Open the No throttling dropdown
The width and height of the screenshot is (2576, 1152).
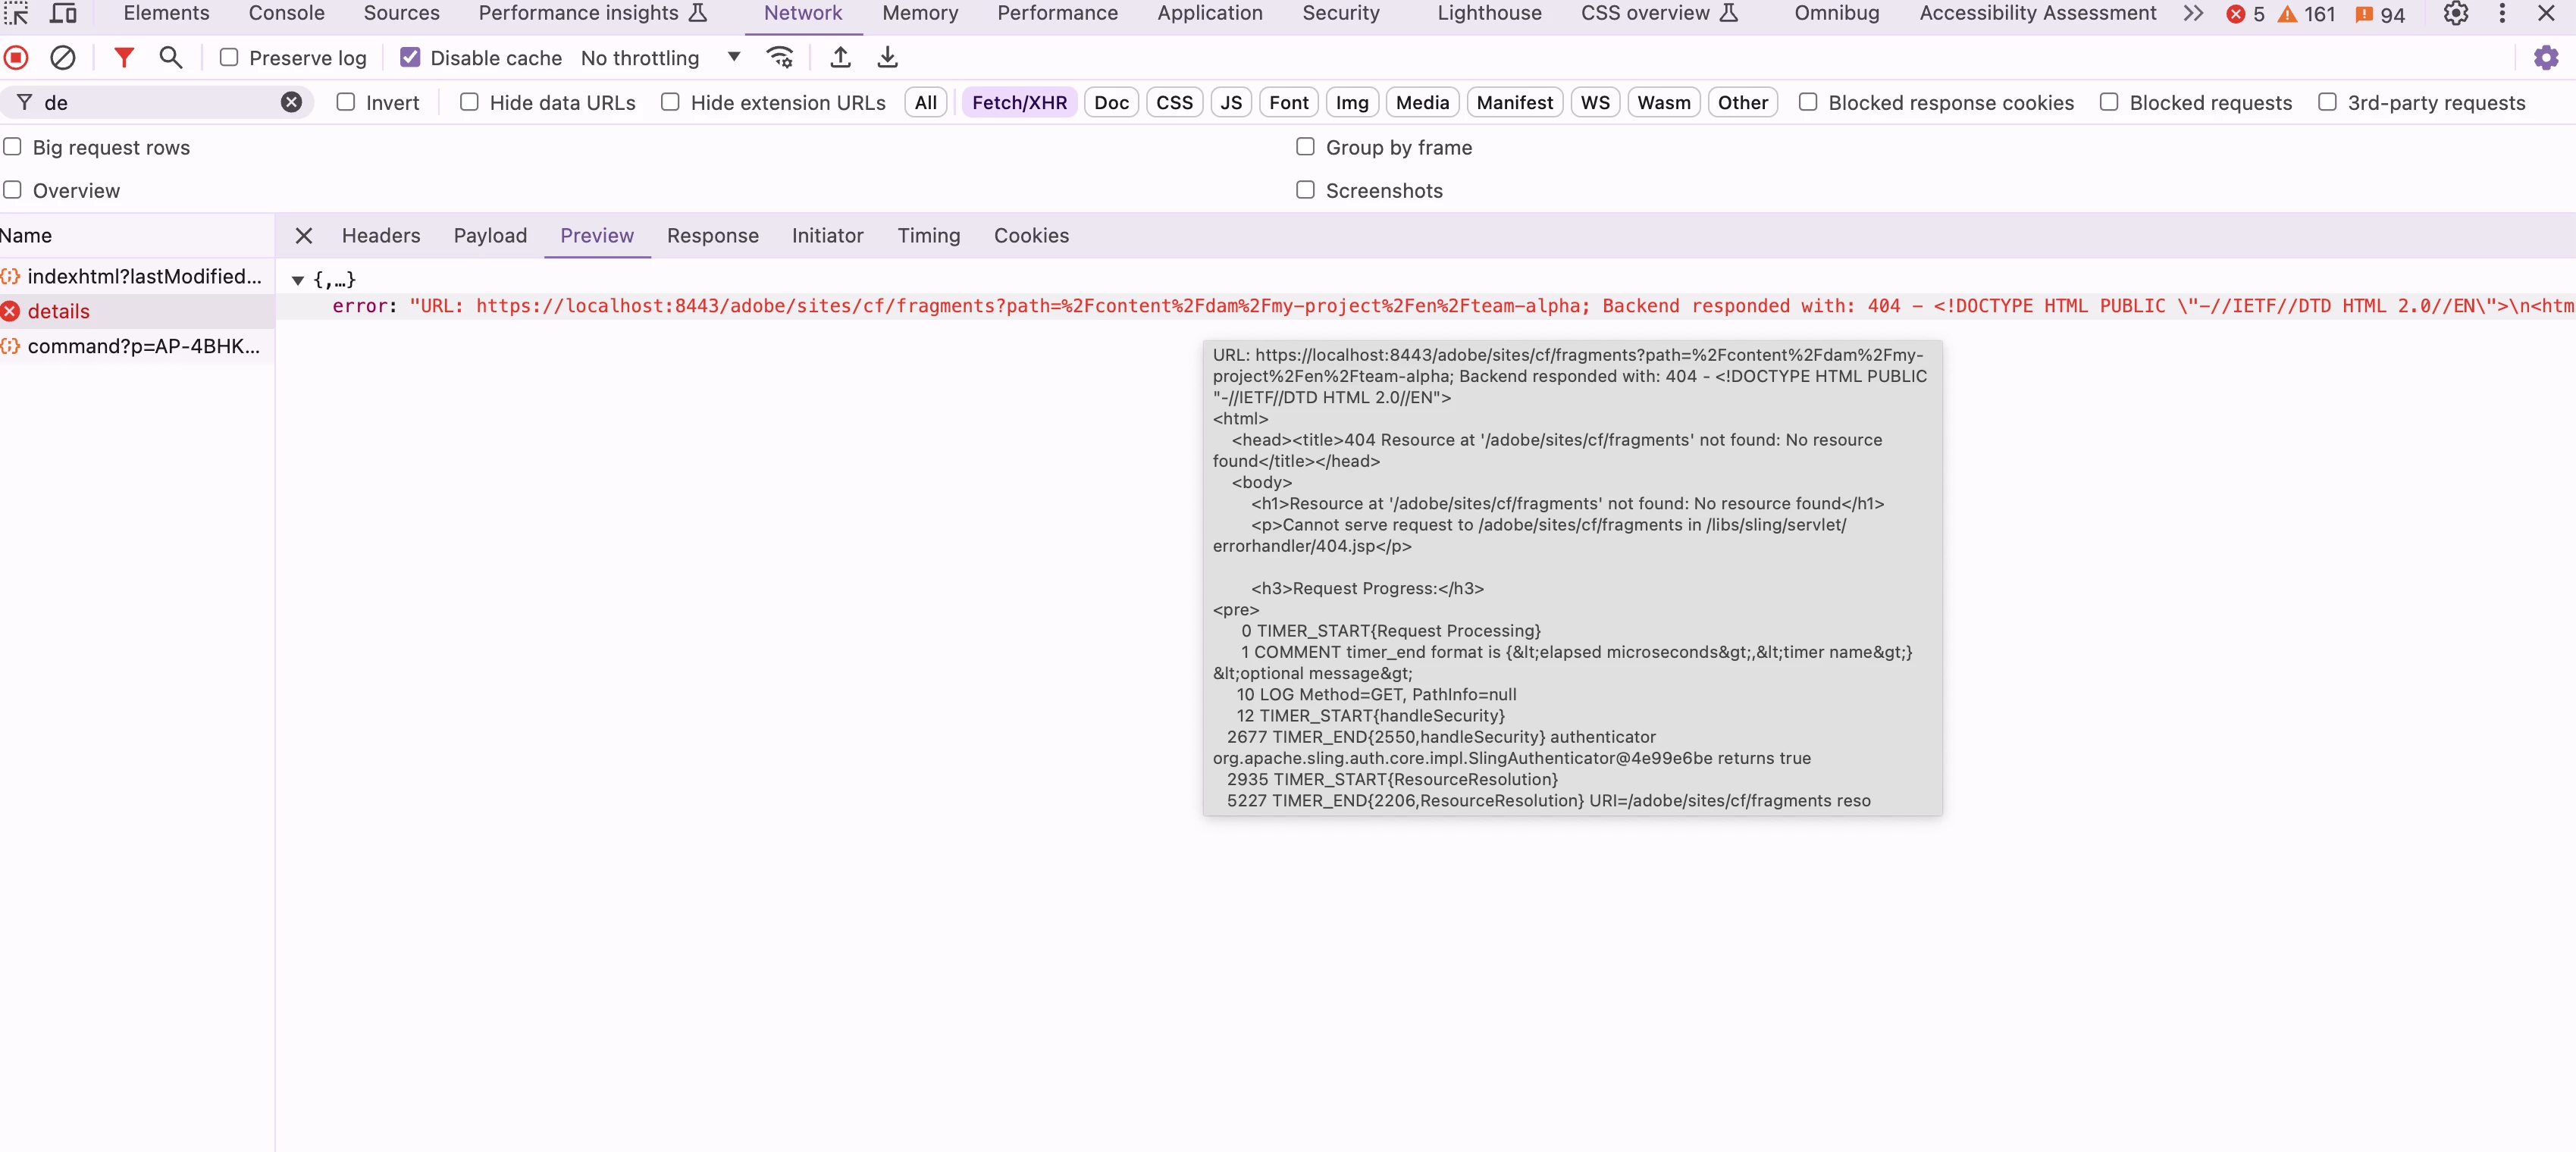pyautogui.click(x=660, y=58)
